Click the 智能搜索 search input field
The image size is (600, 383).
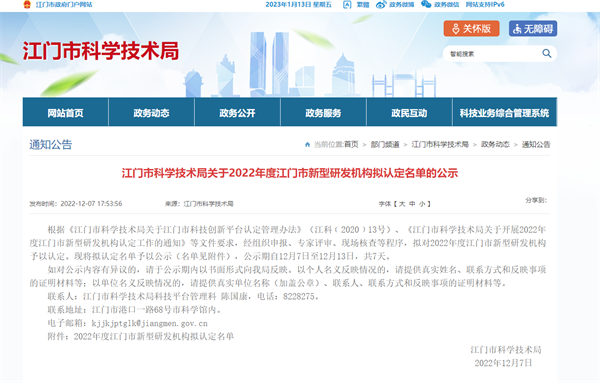[x=494, y=54]
